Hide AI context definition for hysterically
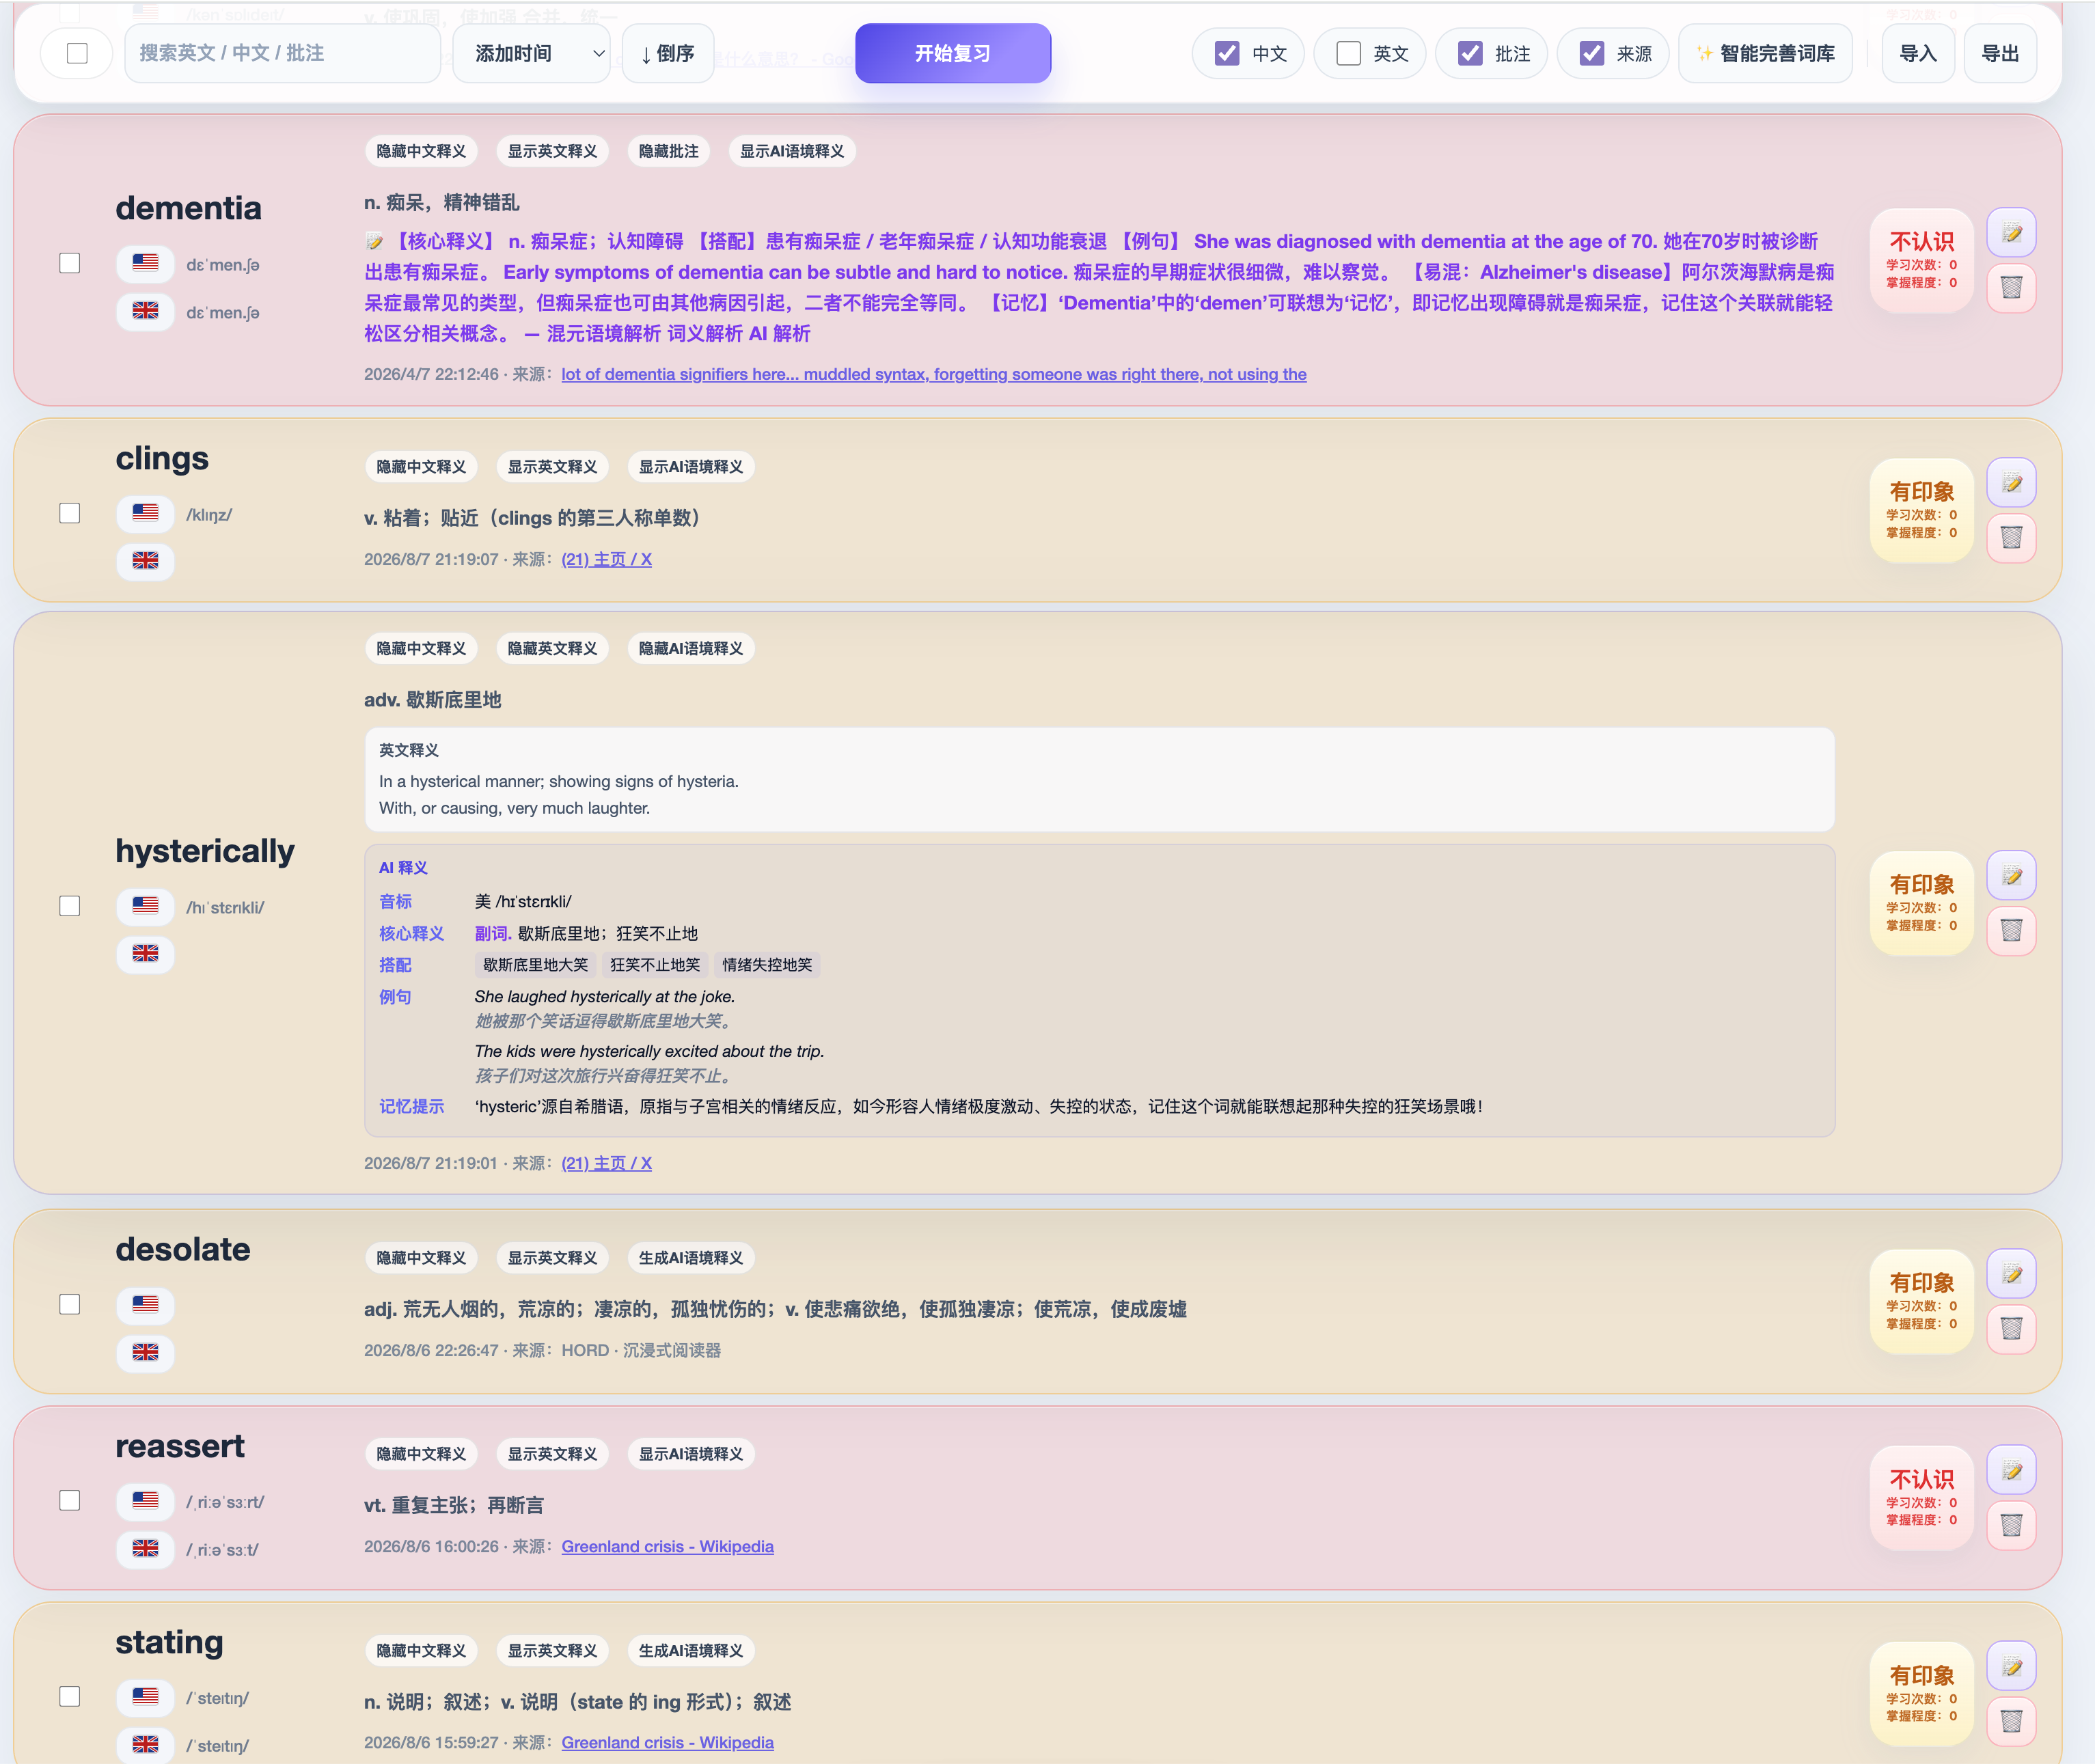The image size is (2095, 1764). click(691, 649)
